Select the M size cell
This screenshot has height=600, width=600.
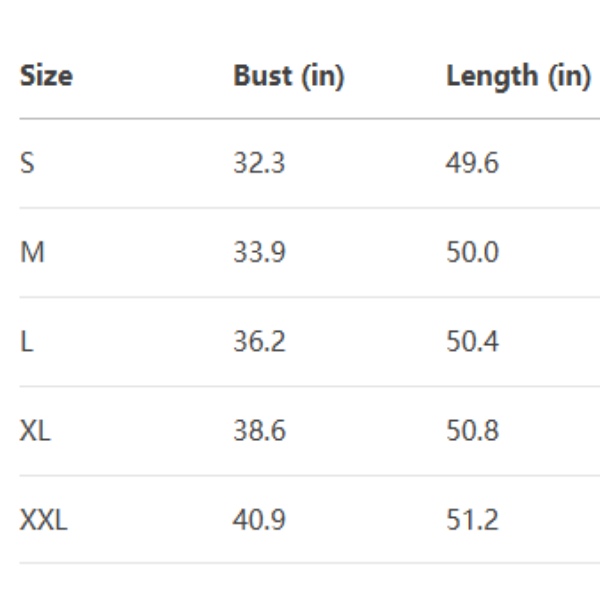(32, 252)
